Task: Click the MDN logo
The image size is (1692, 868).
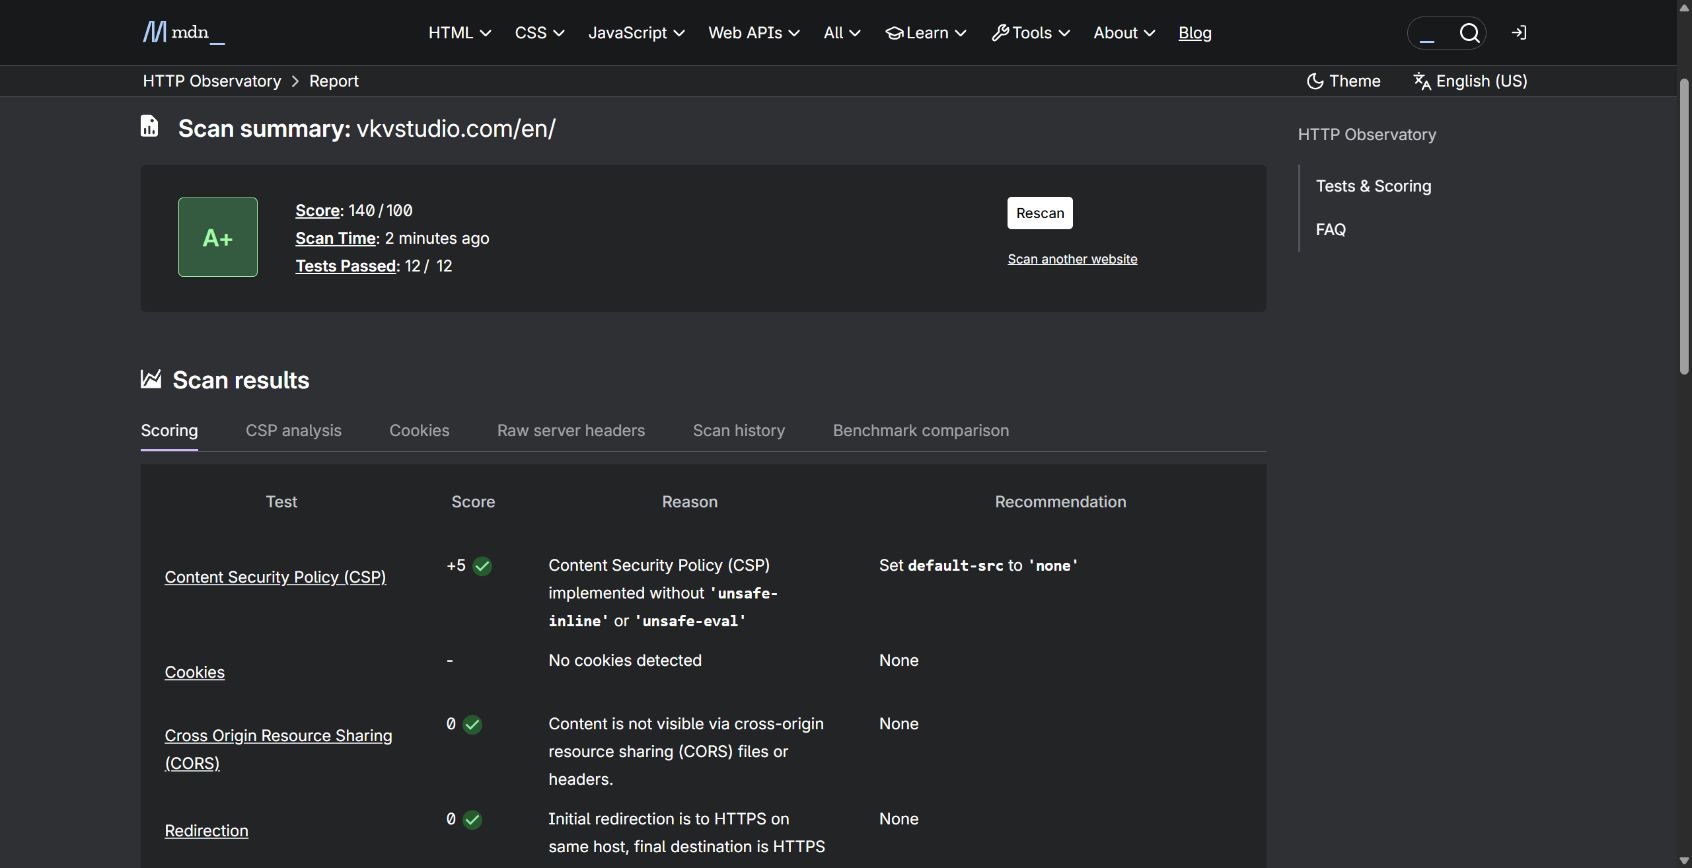Action: tap(183, 33)
